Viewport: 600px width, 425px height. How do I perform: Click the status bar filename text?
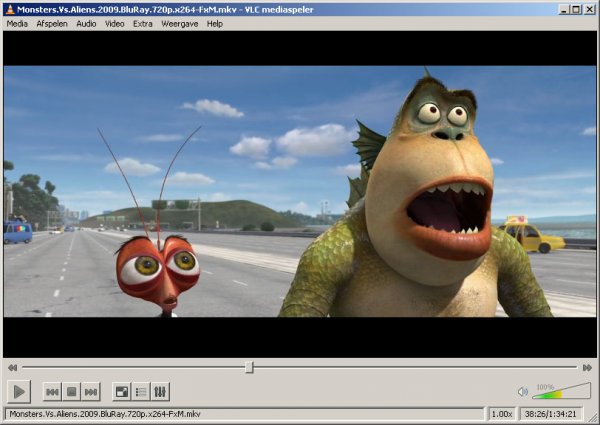pyautogui.click(x=105, y=414)
